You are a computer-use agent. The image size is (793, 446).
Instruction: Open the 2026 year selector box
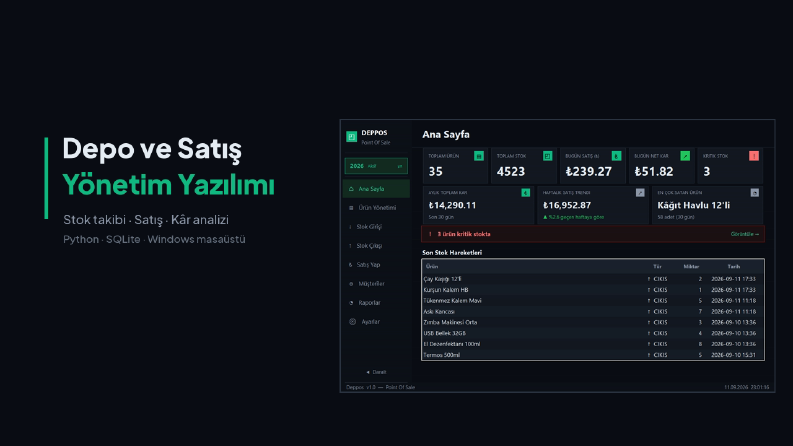click(376, 166)
